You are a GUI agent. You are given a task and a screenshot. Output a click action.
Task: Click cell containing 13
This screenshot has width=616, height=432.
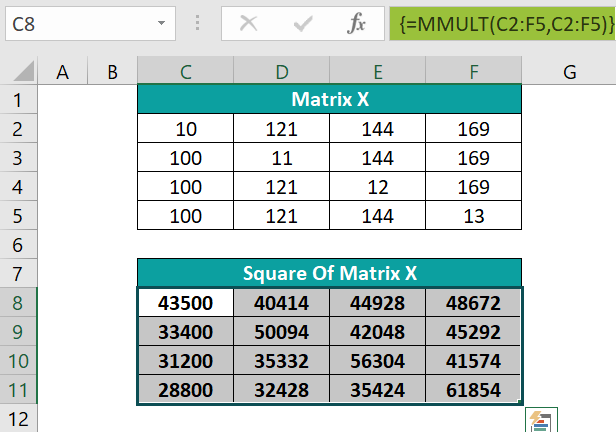coord(474,216)
